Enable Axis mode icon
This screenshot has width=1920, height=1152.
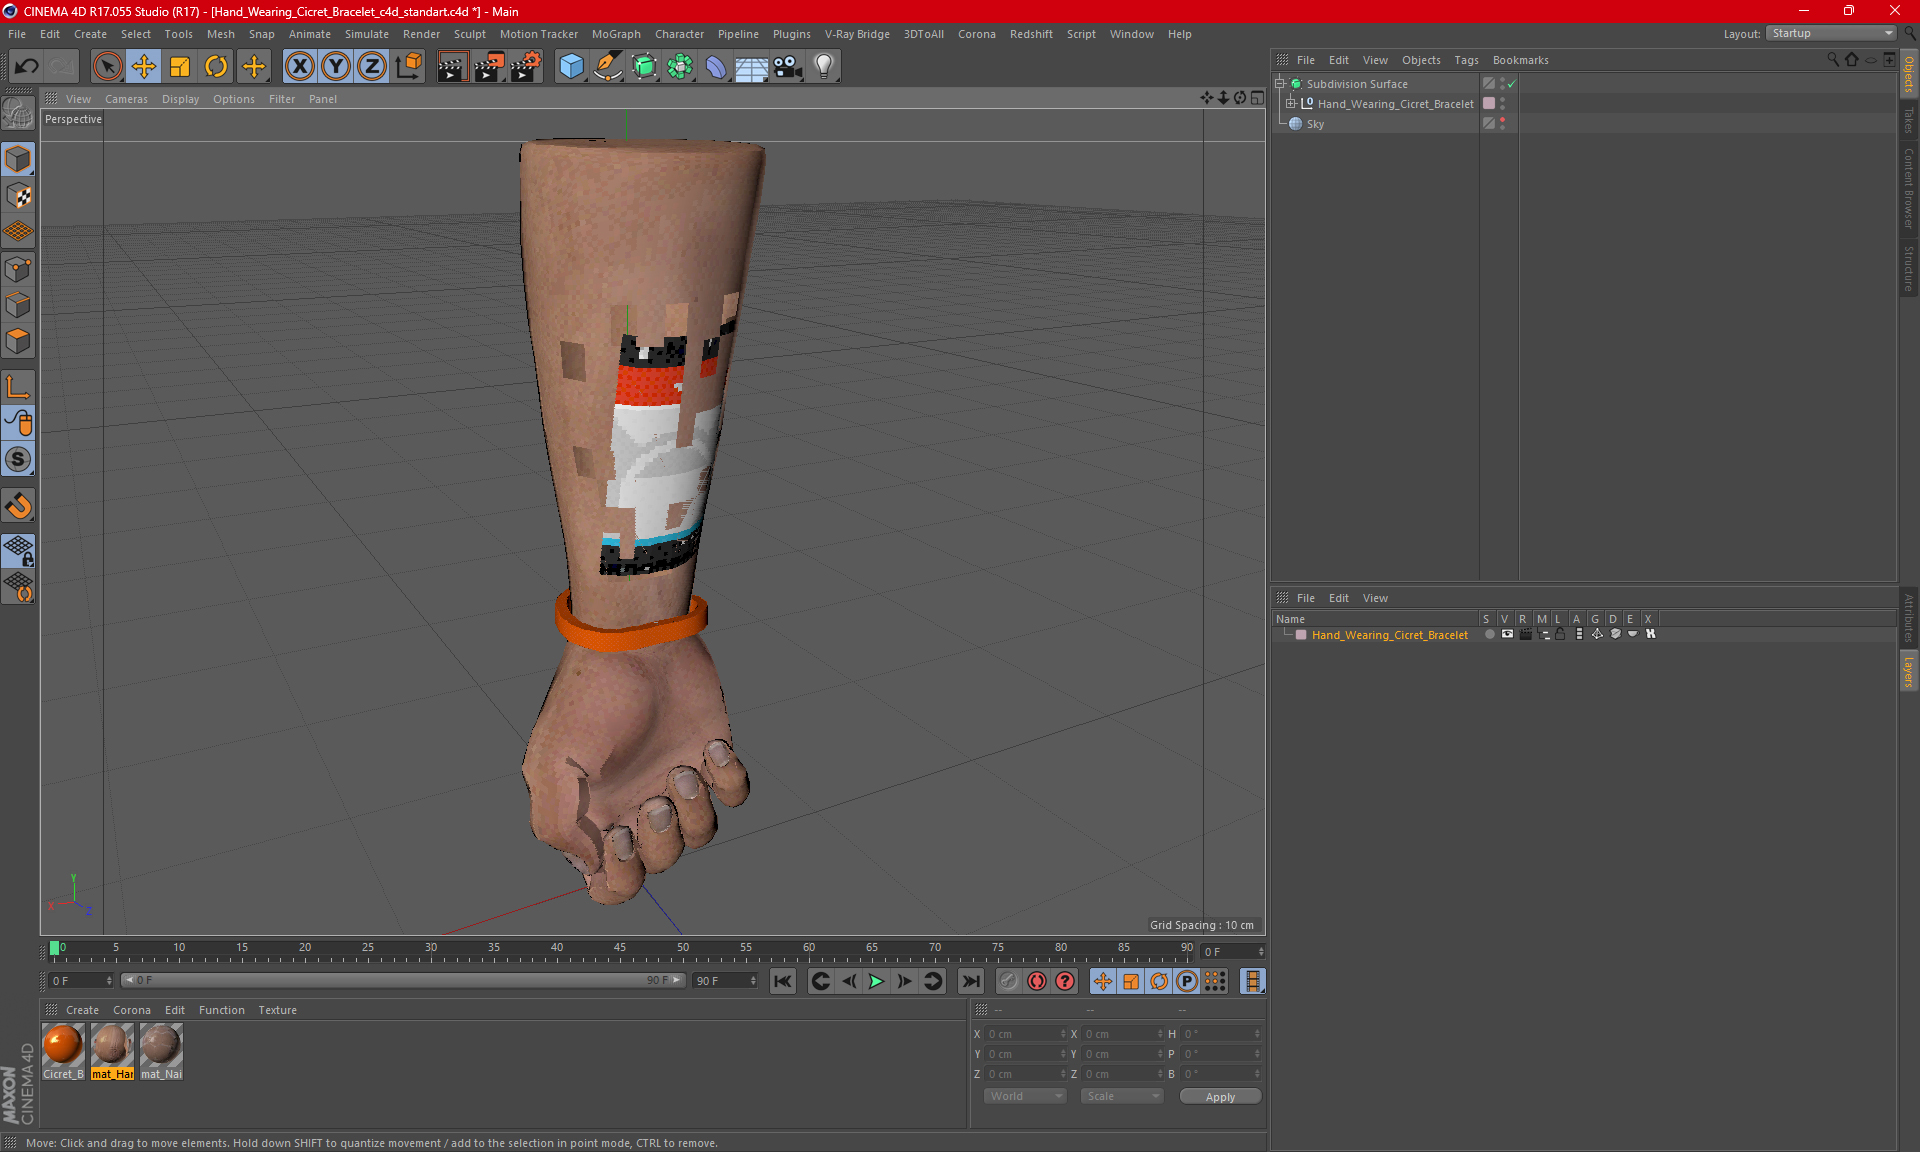click(18, 387)
